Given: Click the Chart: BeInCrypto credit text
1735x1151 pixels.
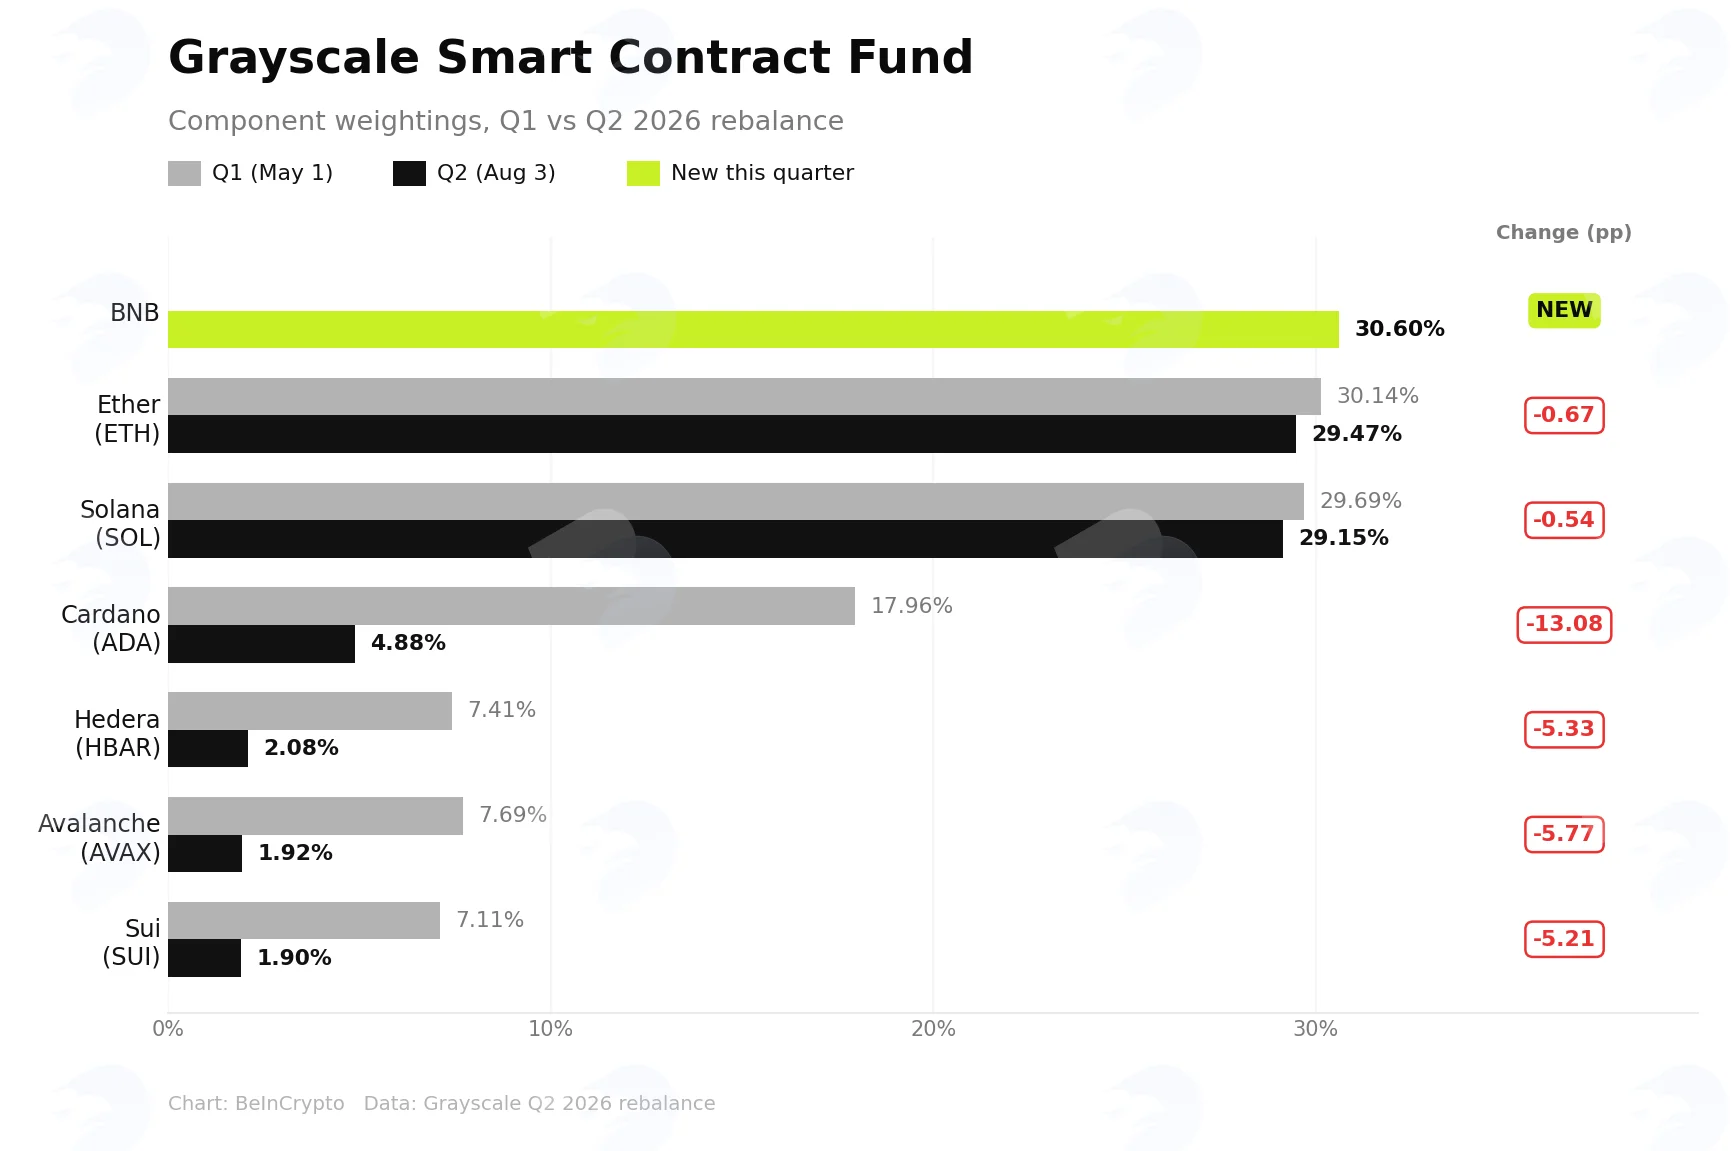Looking at the screenshot, I should coord(256,1103).
